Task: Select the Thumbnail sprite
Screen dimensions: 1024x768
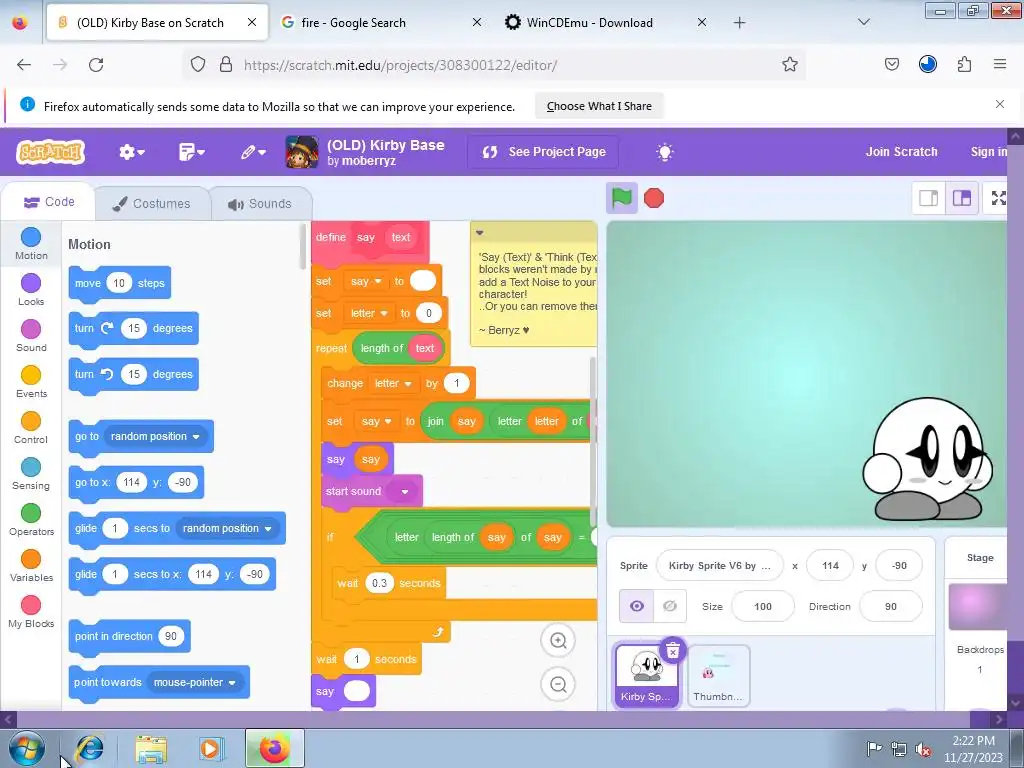Action: [718, 676]
